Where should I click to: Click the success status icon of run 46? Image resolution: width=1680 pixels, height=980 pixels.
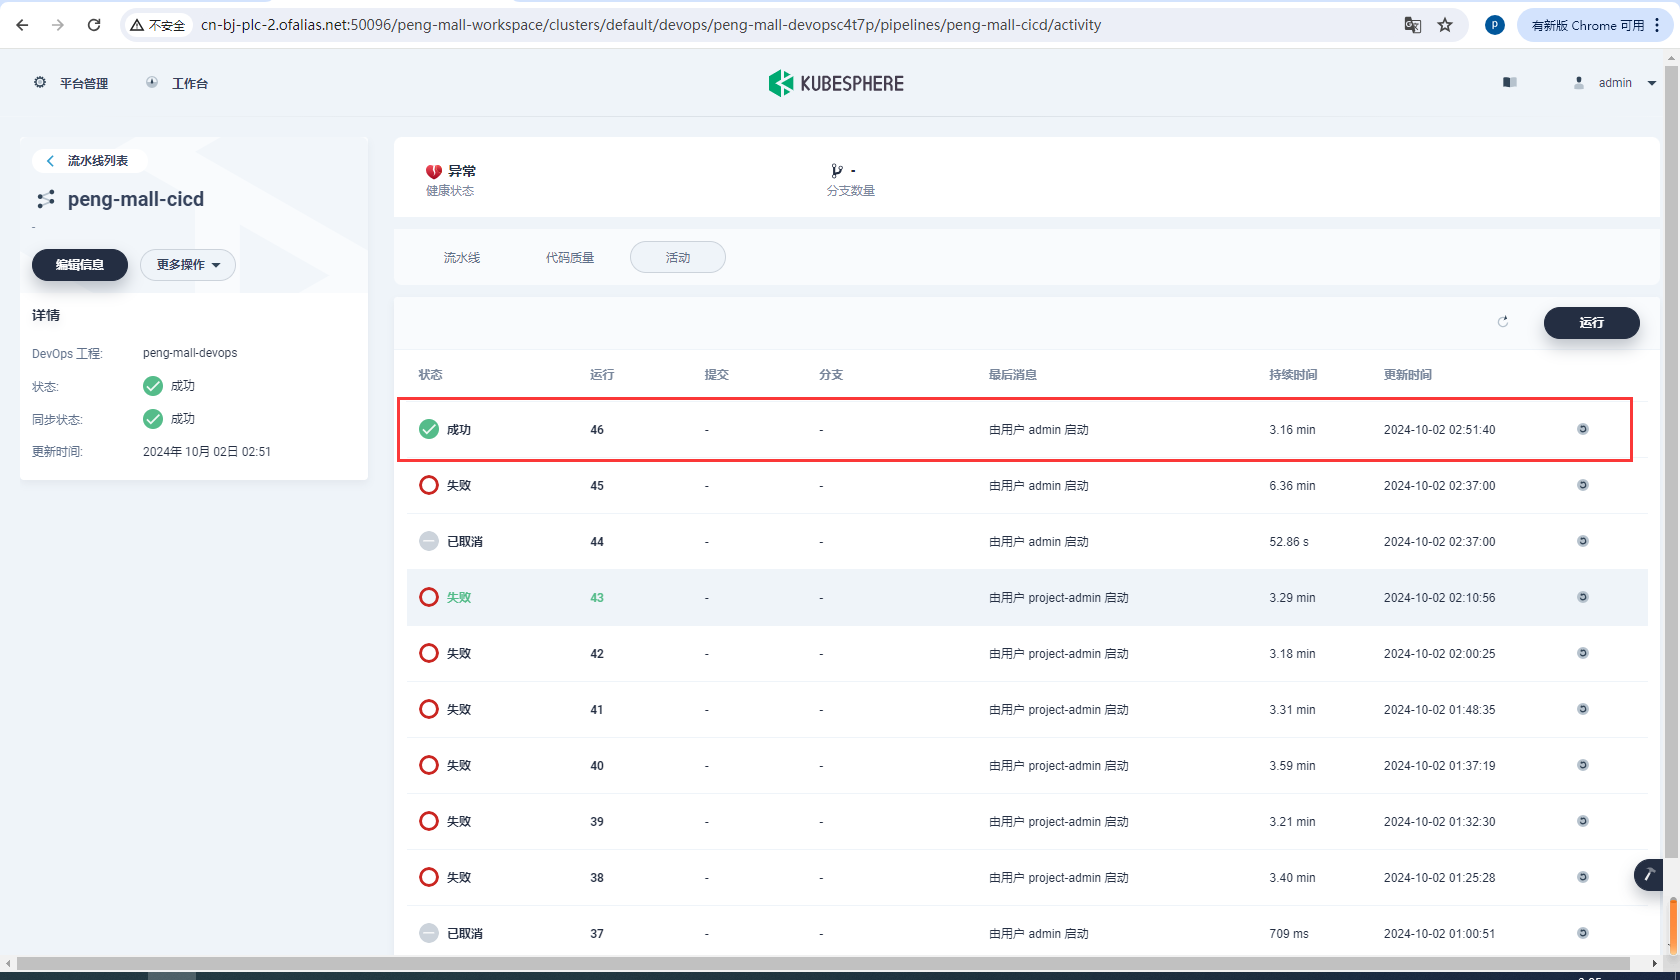[429, 429]
